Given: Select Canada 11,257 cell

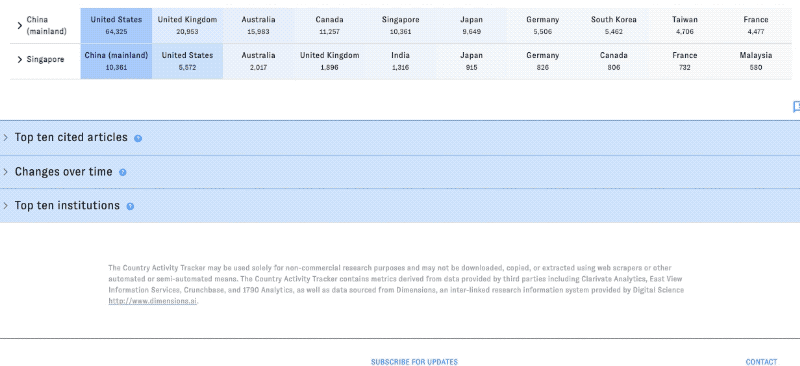Looking at the screenshot, I should click(330, 26).
